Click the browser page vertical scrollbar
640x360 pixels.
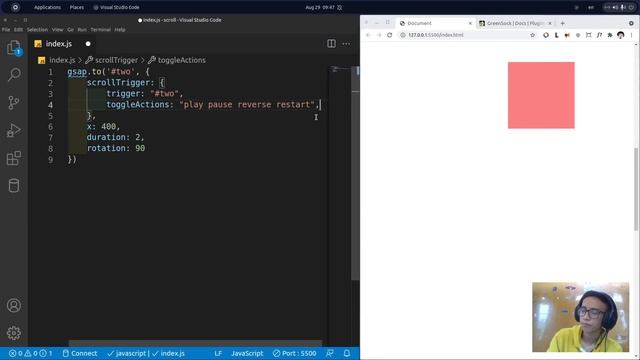(636, 189)
